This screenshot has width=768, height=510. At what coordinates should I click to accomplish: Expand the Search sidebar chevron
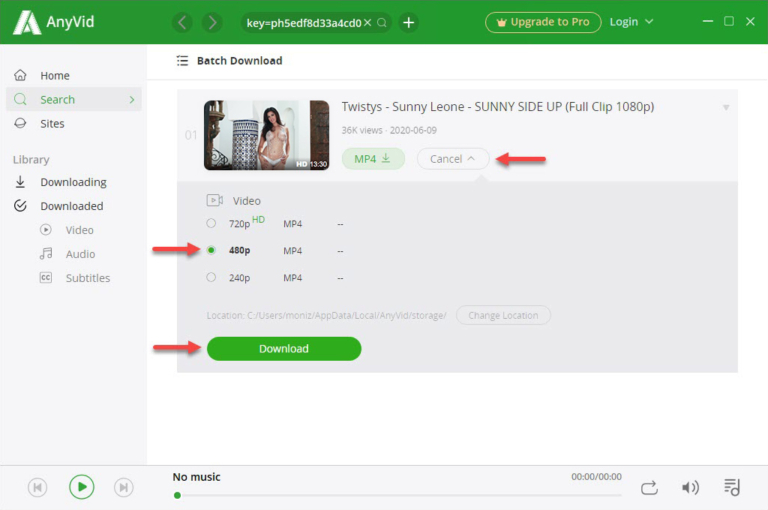click(x=132, y=99)
